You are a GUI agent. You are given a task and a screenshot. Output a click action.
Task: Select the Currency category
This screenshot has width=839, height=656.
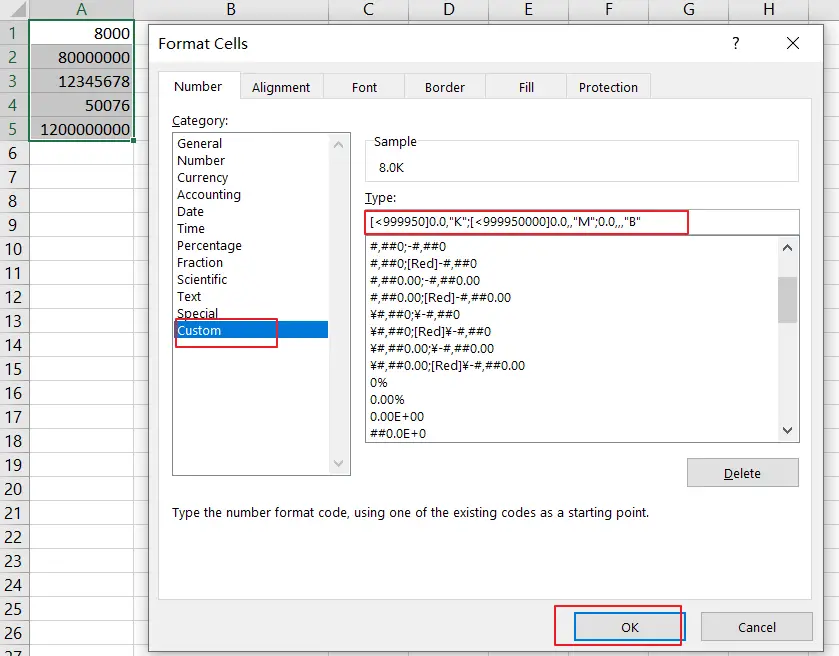click(x=202, y=177)
